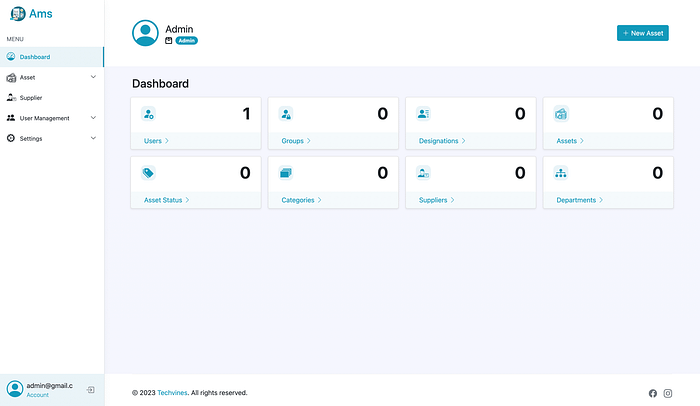Click the admin@gmail.c email text
The image size is (700, 406).
coord(50,385)
